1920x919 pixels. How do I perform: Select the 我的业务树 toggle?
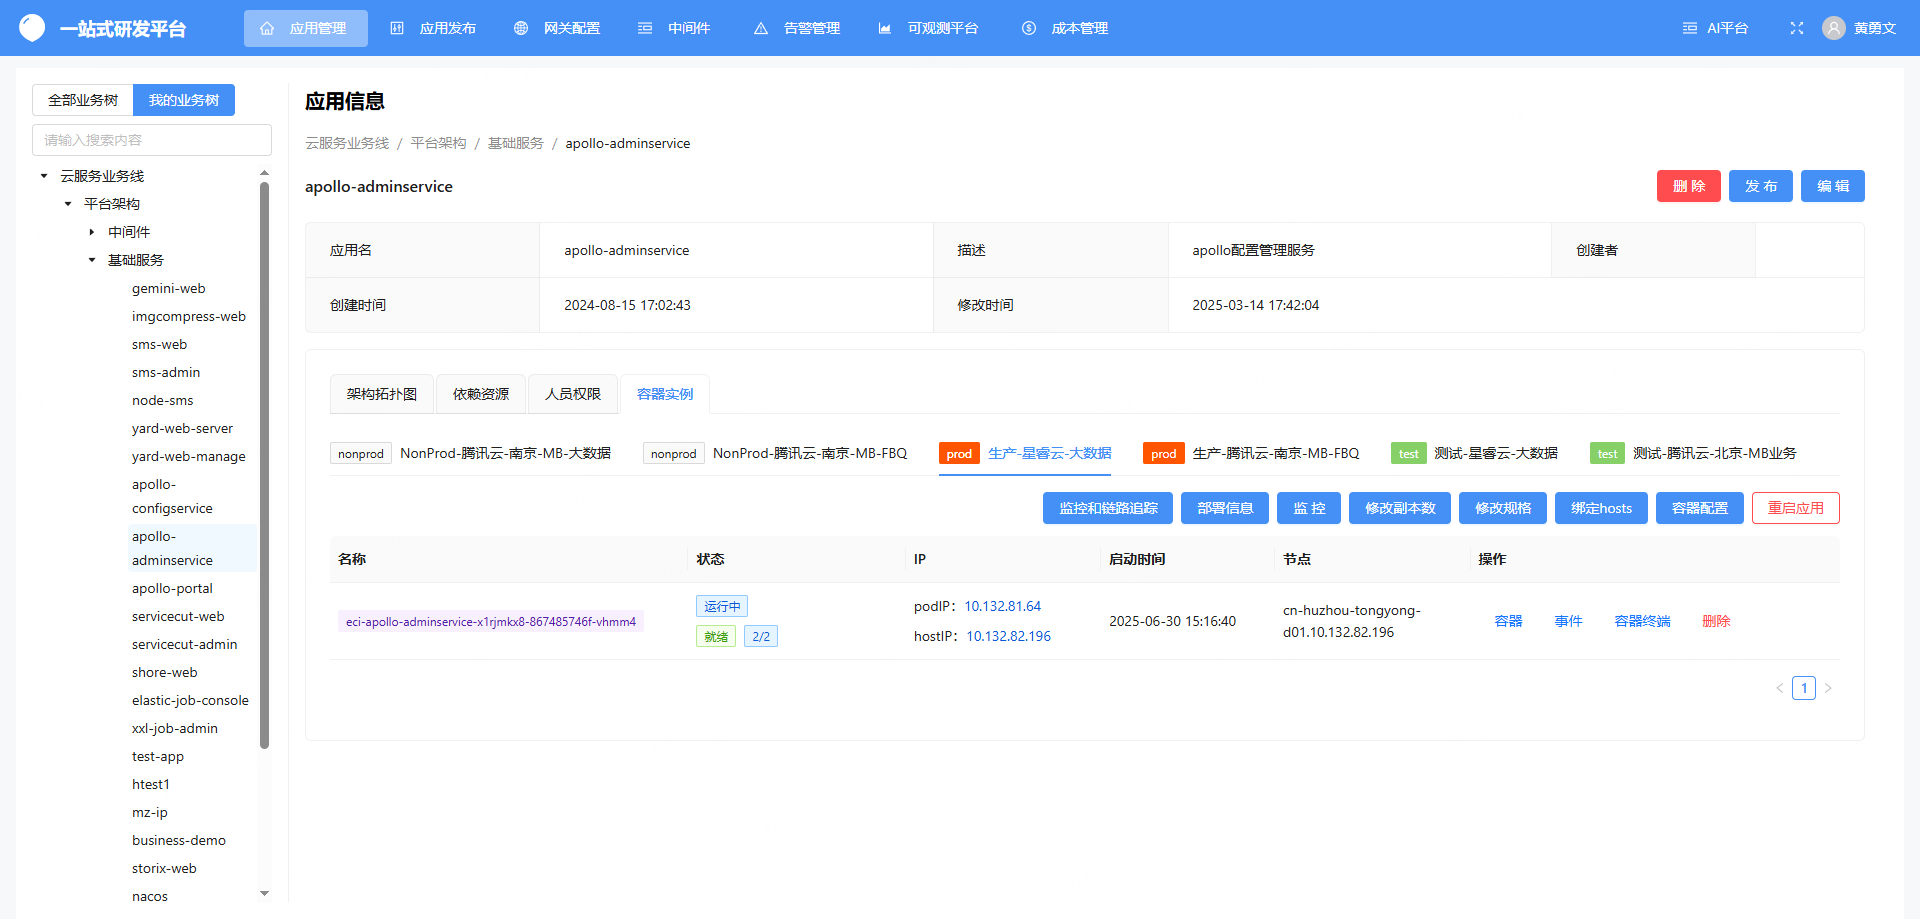[x=184, y=100]
